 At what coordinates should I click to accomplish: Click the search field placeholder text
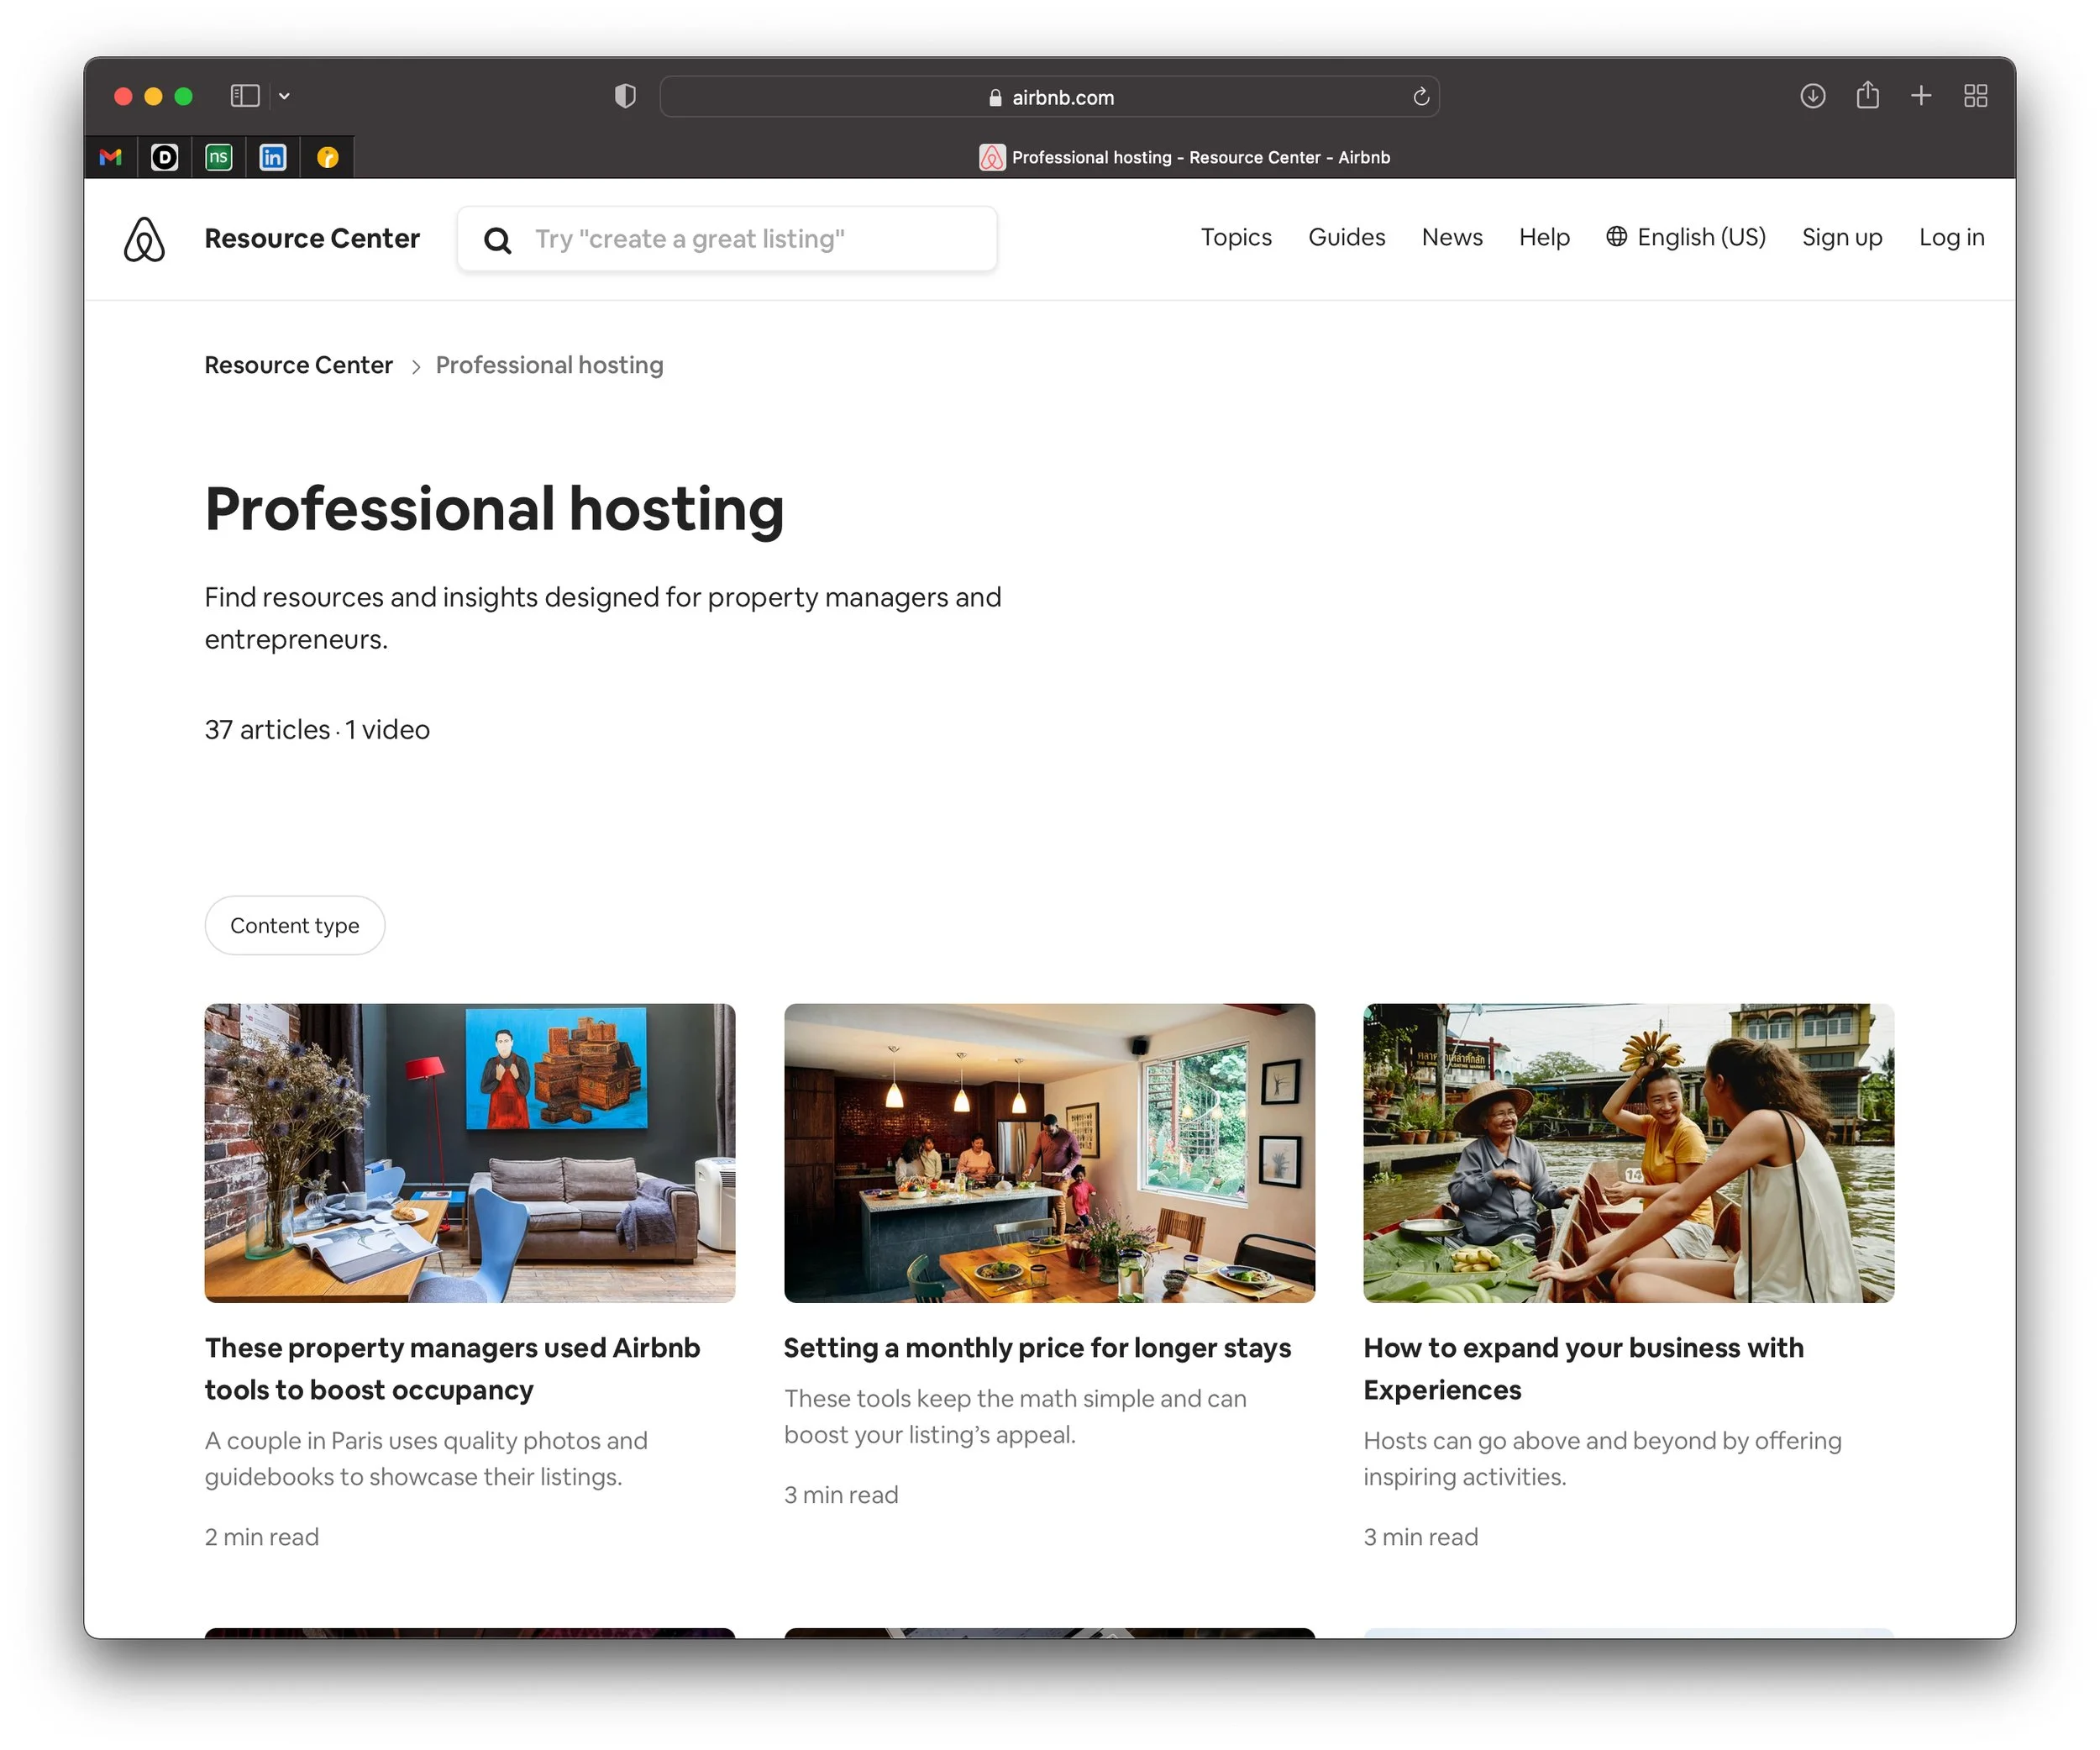(x=689, y=239)
